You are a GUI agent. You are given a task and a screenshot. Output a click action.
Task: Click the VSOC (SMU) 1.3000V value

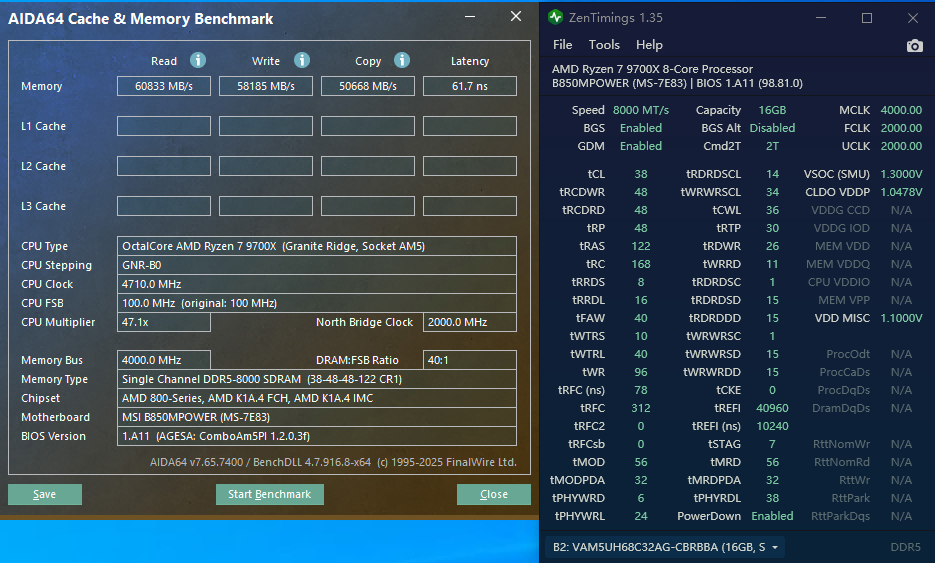[901, 174]
